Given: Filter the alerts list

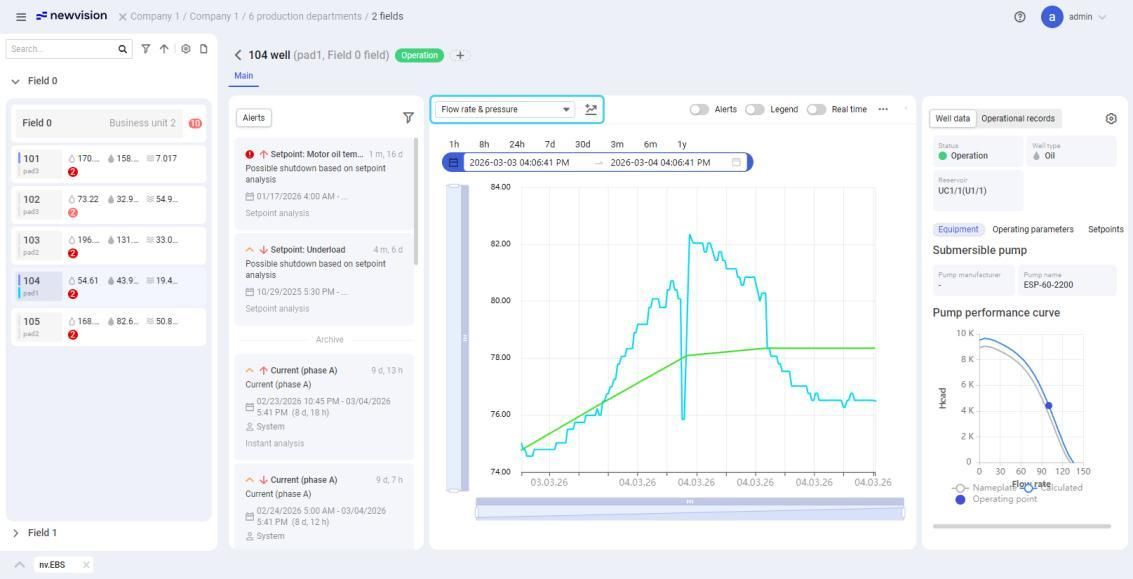Looking at the screenshot, I should pos(408,117).
